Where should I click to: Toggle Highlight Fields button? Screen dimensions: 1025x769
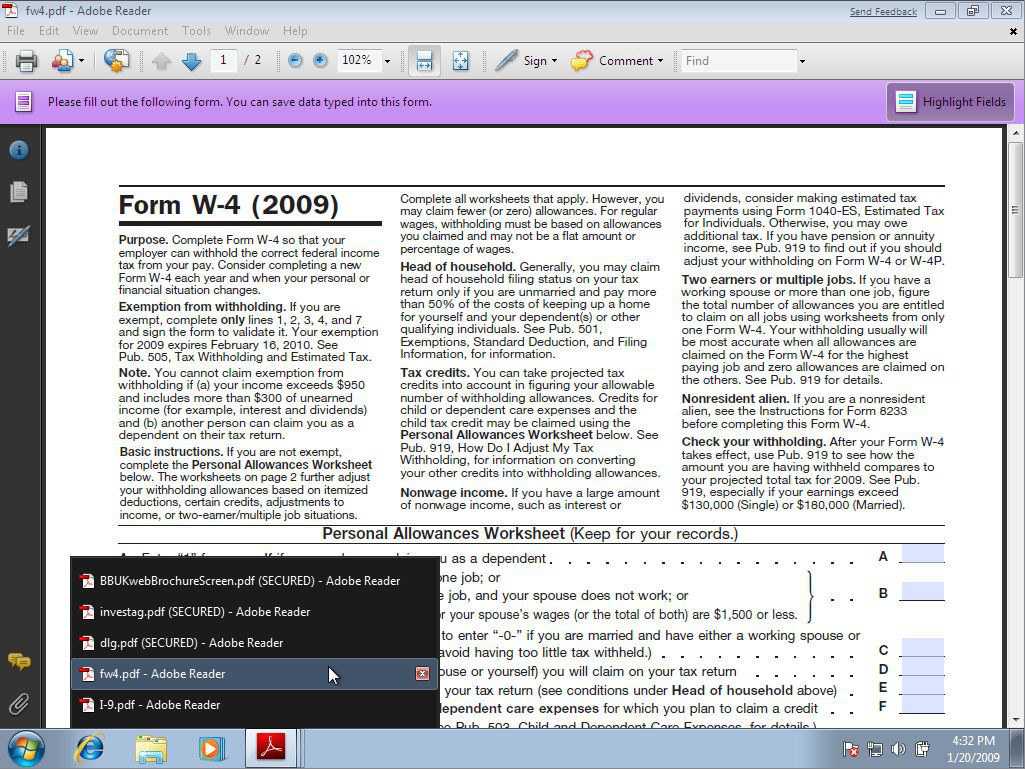[x=951, y=102]
